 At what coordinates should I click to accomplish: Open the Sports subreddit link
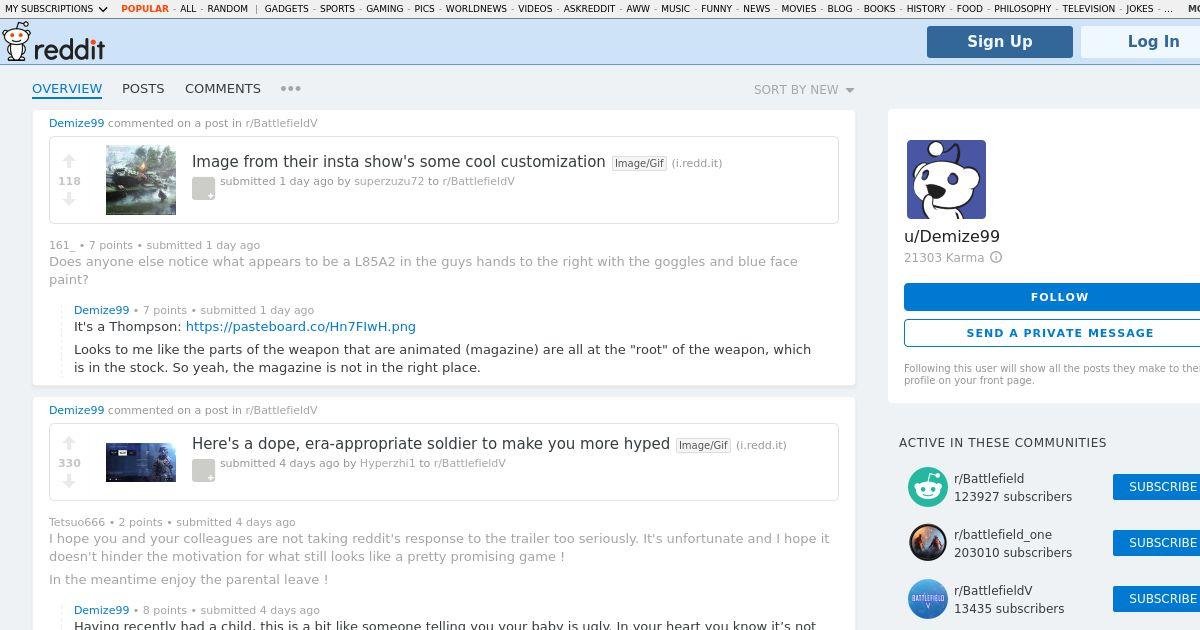click(x=337, y=9)
